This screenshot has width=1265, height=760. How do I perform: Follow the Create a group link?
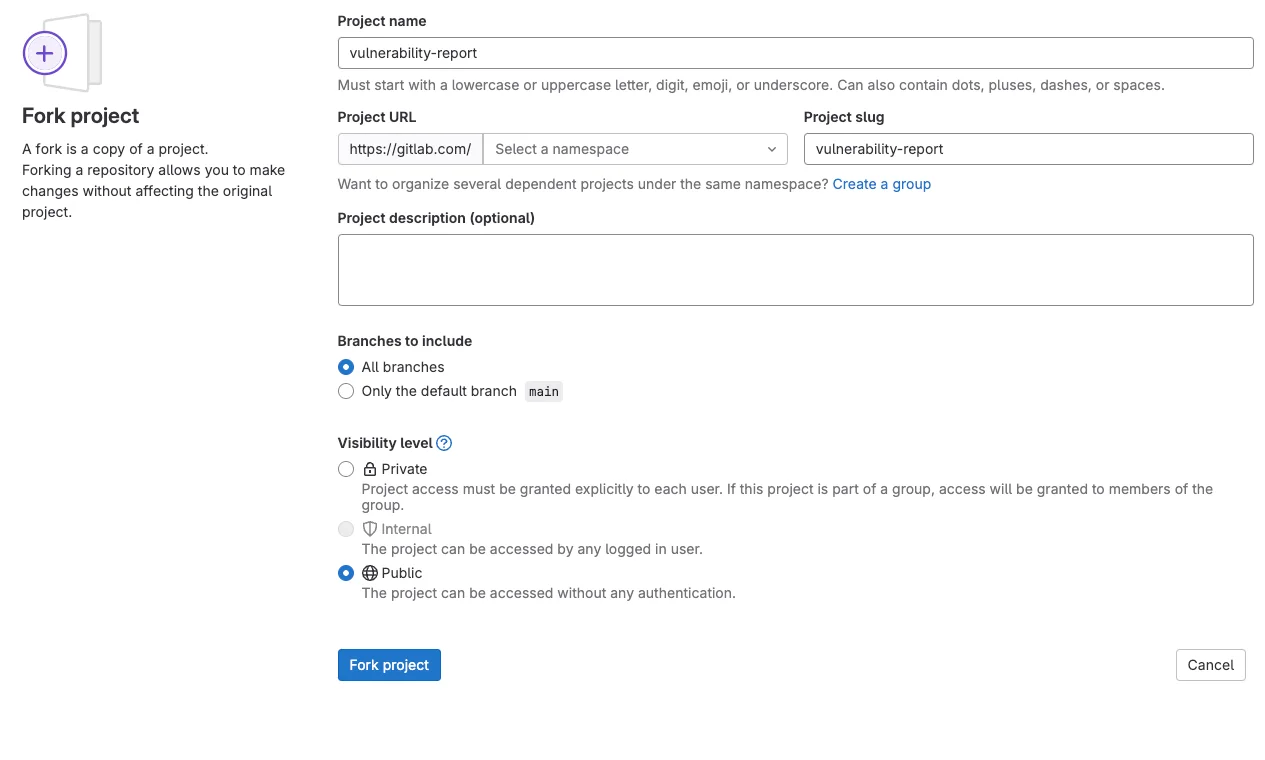click(881, 184)
